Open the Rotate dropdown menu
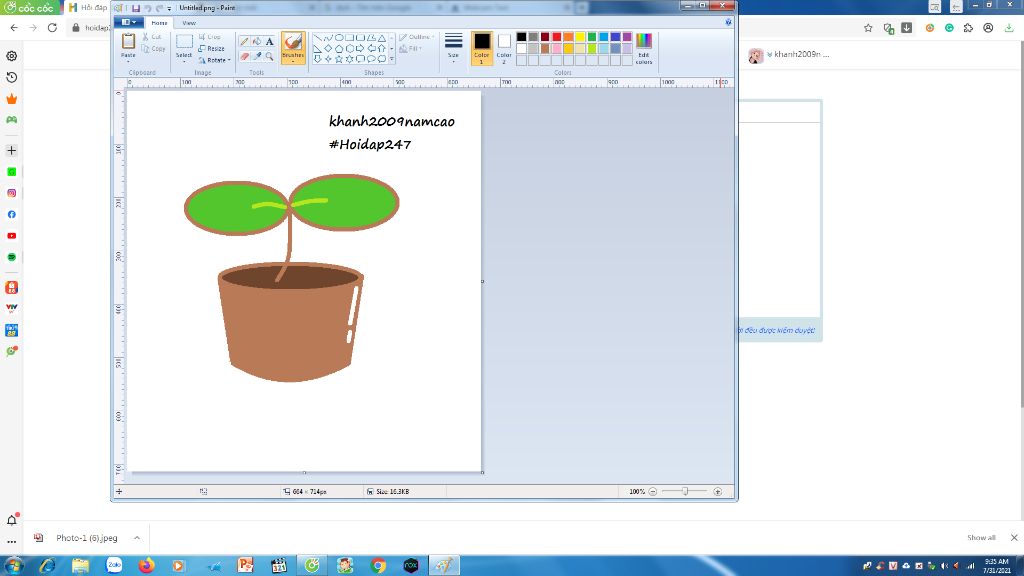This screenshot has height=576, width=1024. 215,60
